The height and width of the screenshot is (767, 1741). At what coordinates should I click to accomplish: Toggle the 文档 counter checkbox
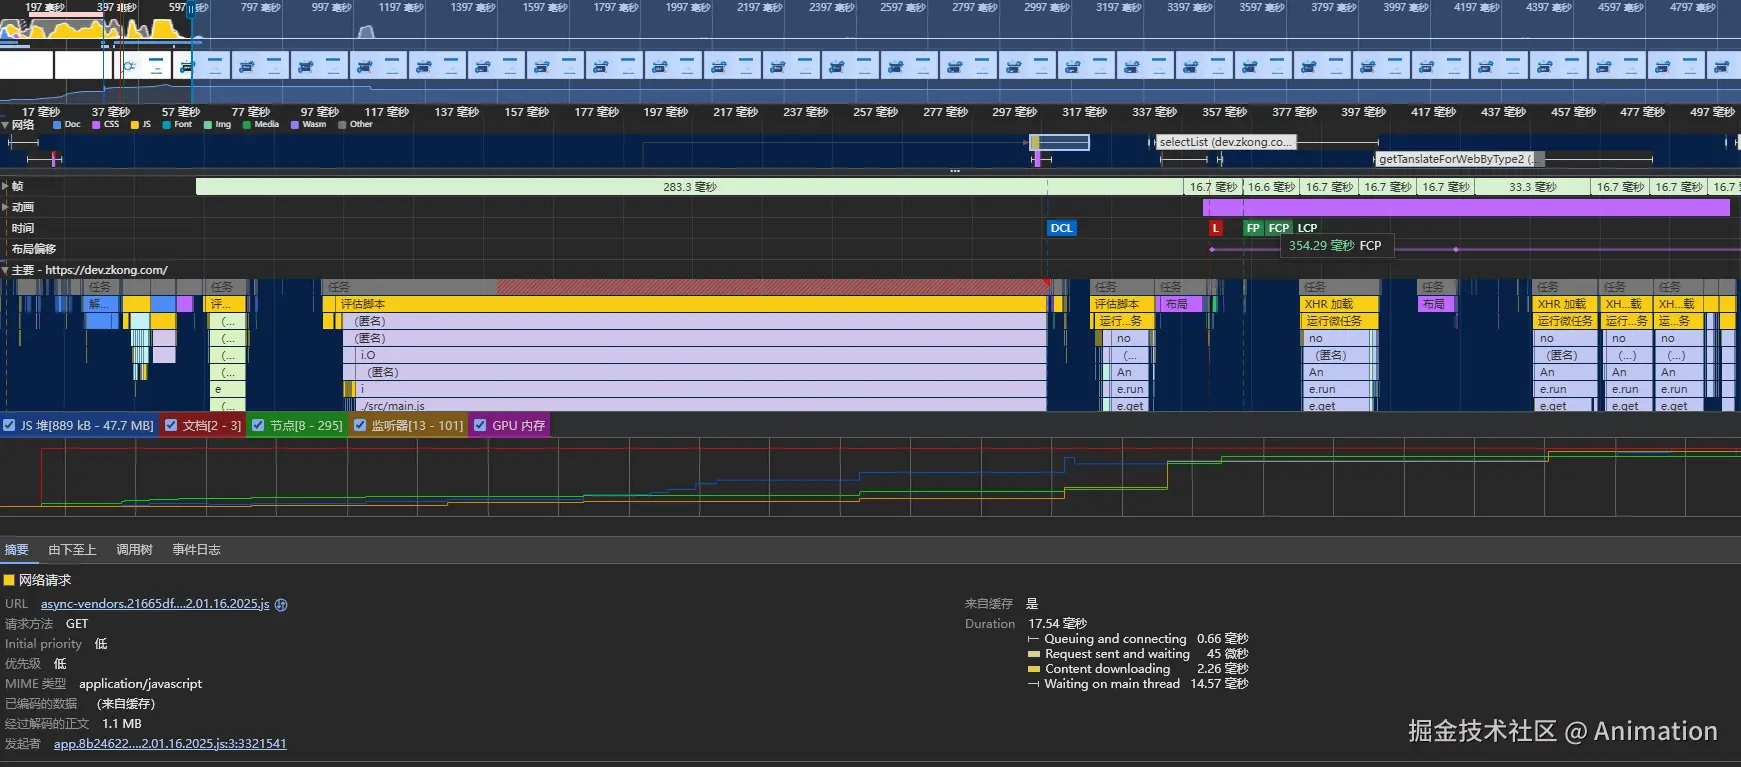(171, 425)
